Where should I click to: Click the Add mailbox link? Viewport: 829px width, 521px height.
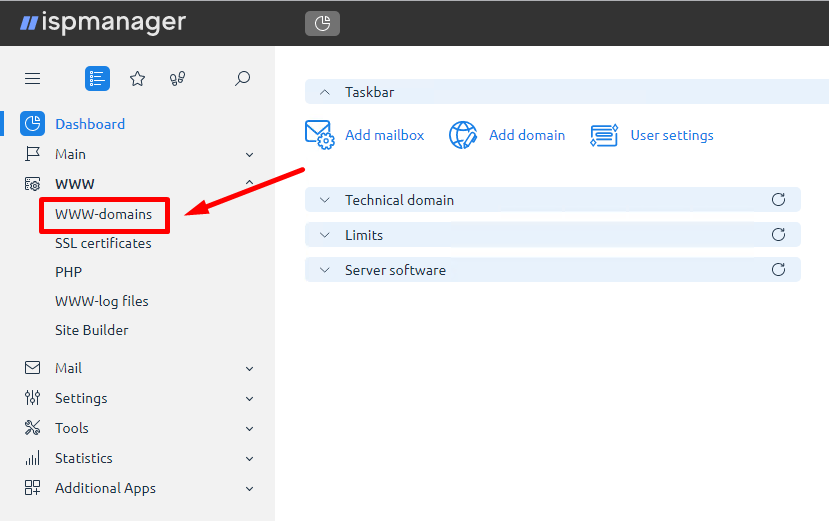tap(384, 135)
